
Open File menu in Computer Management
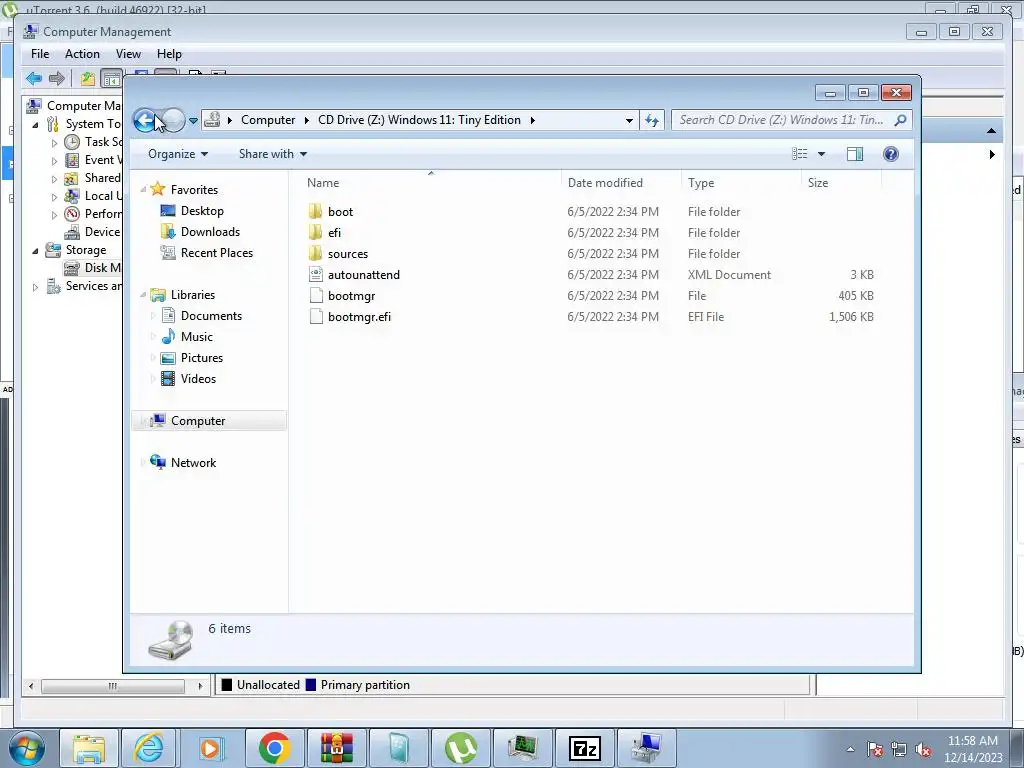[40, 54]
